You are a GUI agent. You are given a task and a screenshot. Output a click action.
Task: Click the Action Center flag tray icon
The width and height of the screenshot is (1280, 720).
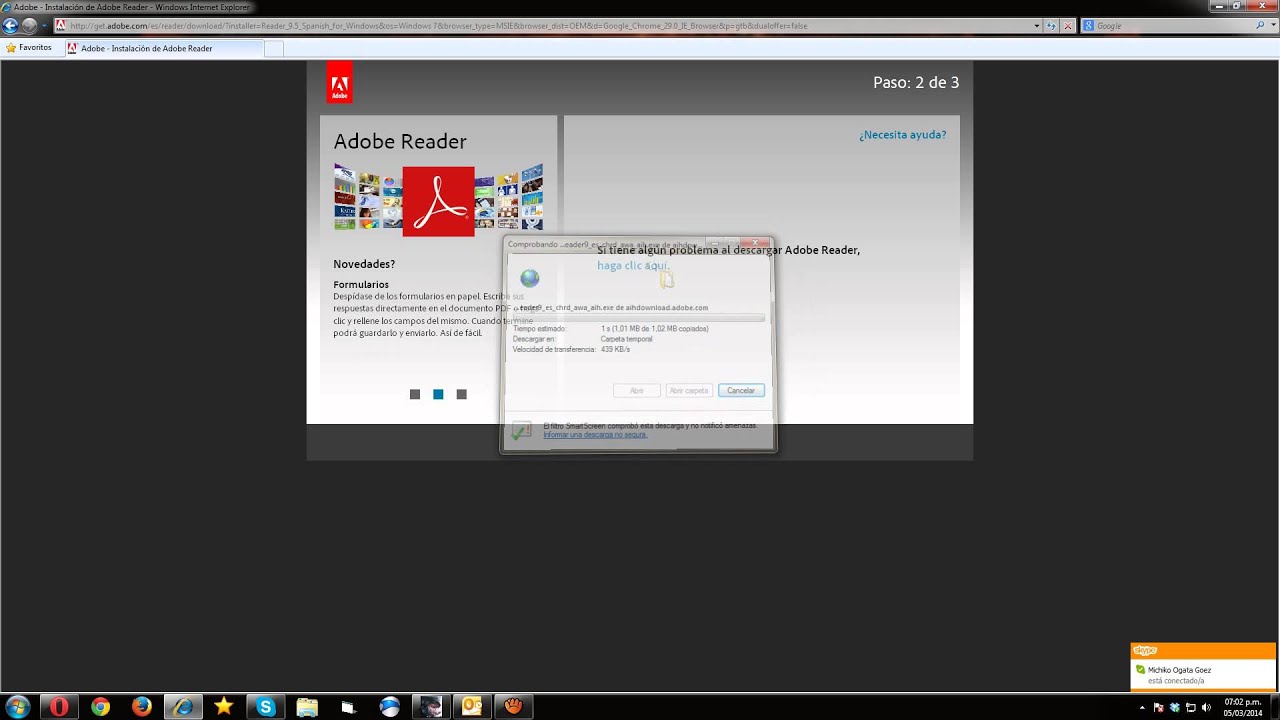[1158, 707]
